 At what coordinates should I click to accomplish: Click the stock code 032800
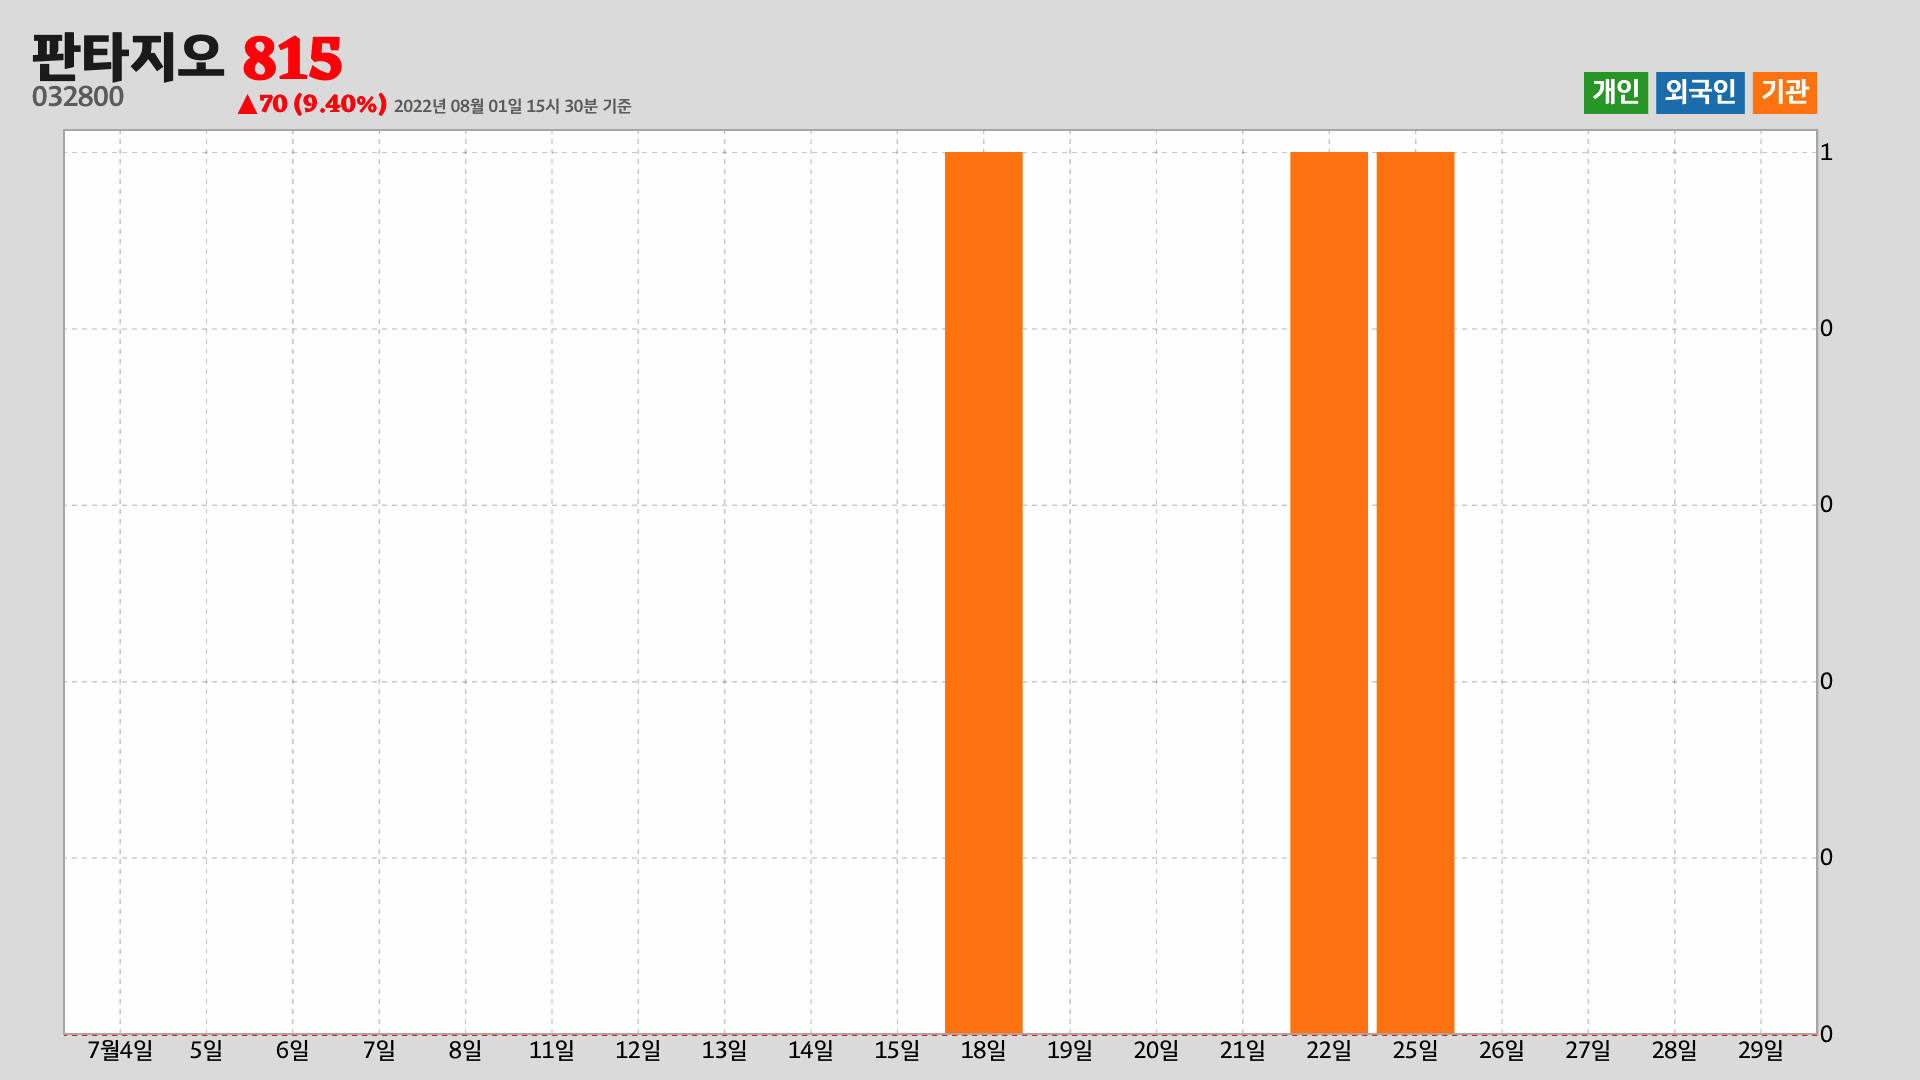(x=78, y=97)
